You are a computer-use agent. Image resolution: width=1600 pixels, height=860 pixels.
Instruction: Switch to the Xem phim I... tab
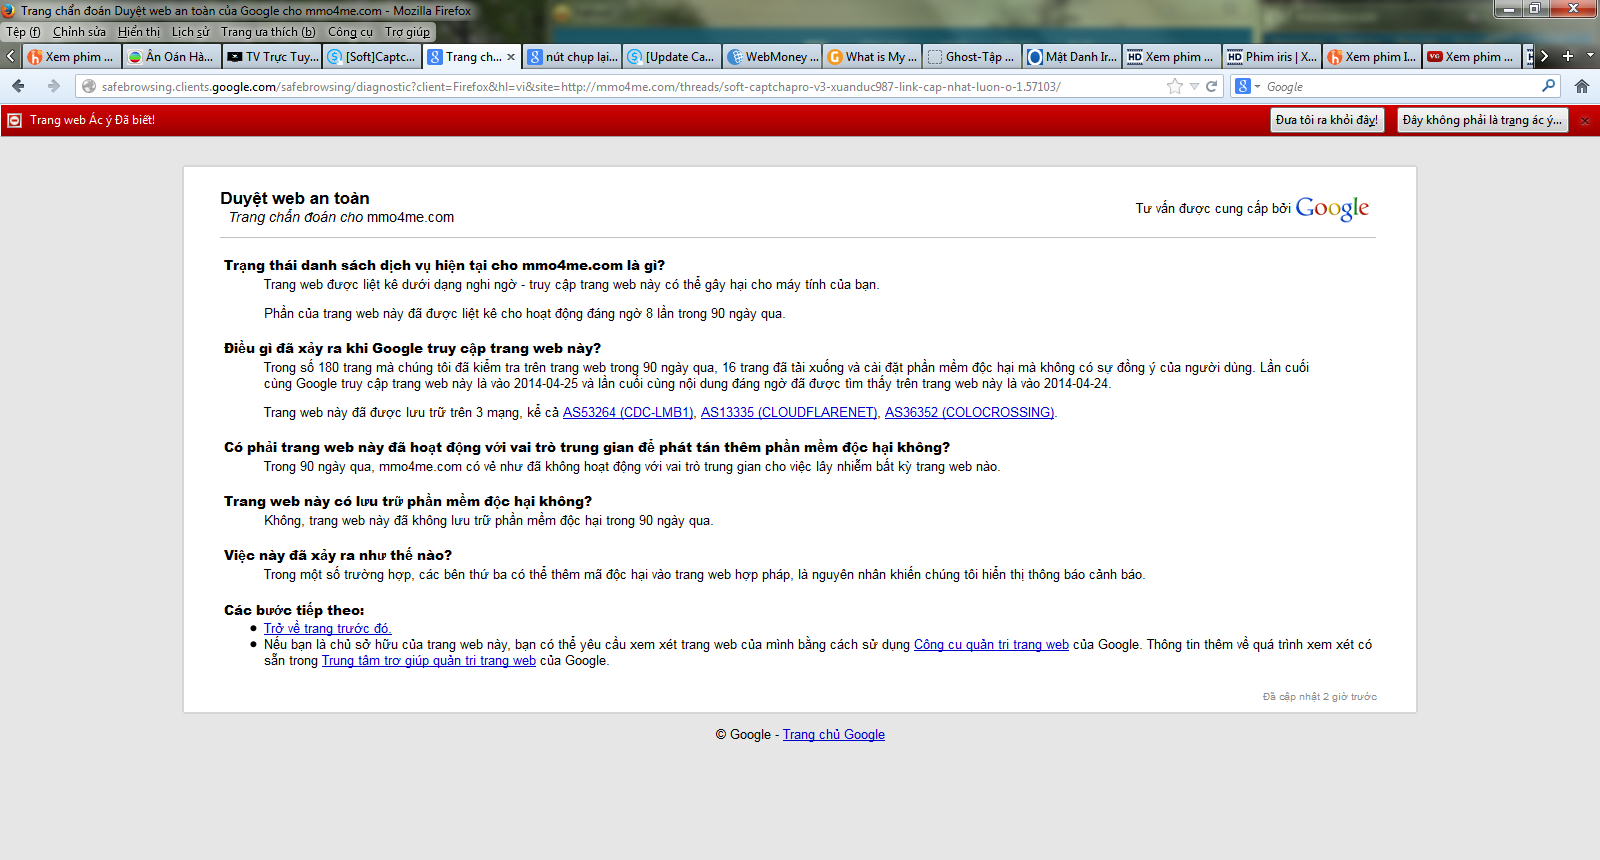click(x=1372, y=57)
